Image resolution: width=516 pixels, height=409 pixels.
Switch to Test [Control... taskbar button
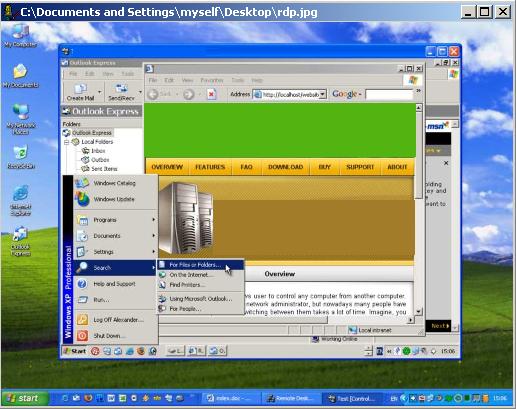coord(353,398)
